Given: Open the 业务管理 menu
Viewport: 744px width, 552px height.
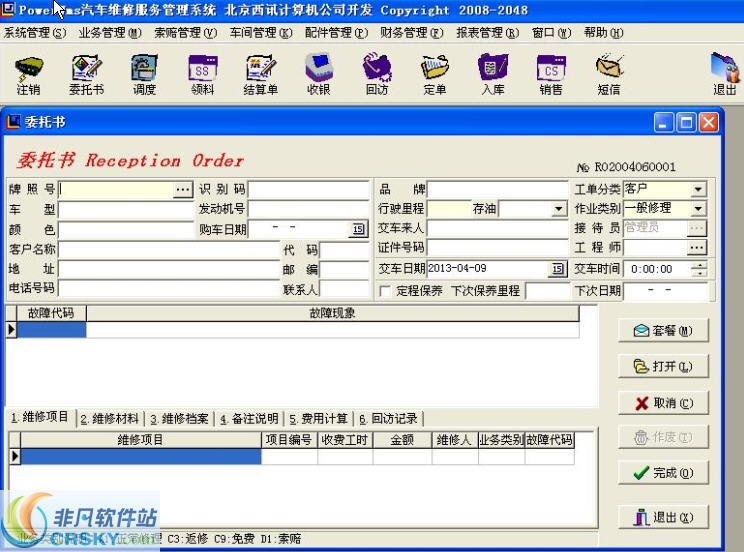Looking at the screenshot, I should click(x=110, y=33).
